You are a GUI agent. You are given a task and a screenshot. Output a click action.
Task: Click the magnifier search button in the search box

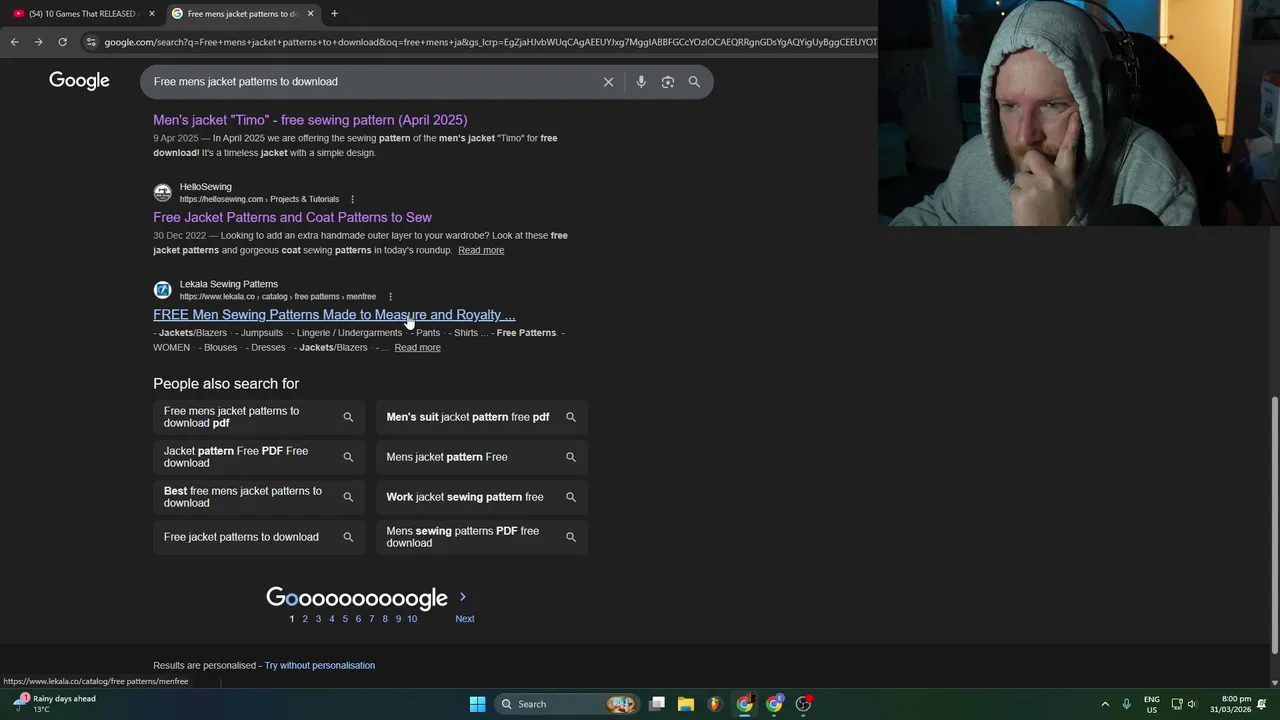tap(694, 82)
